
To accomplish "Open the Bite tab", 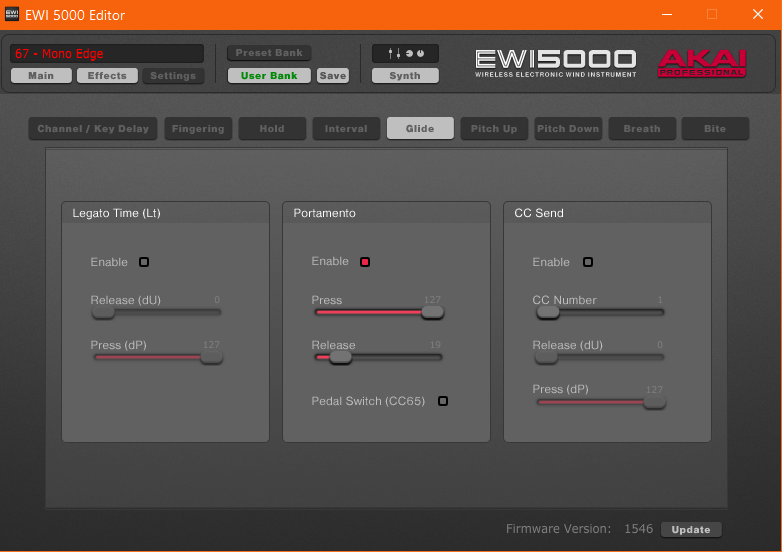I will point(715,129).
